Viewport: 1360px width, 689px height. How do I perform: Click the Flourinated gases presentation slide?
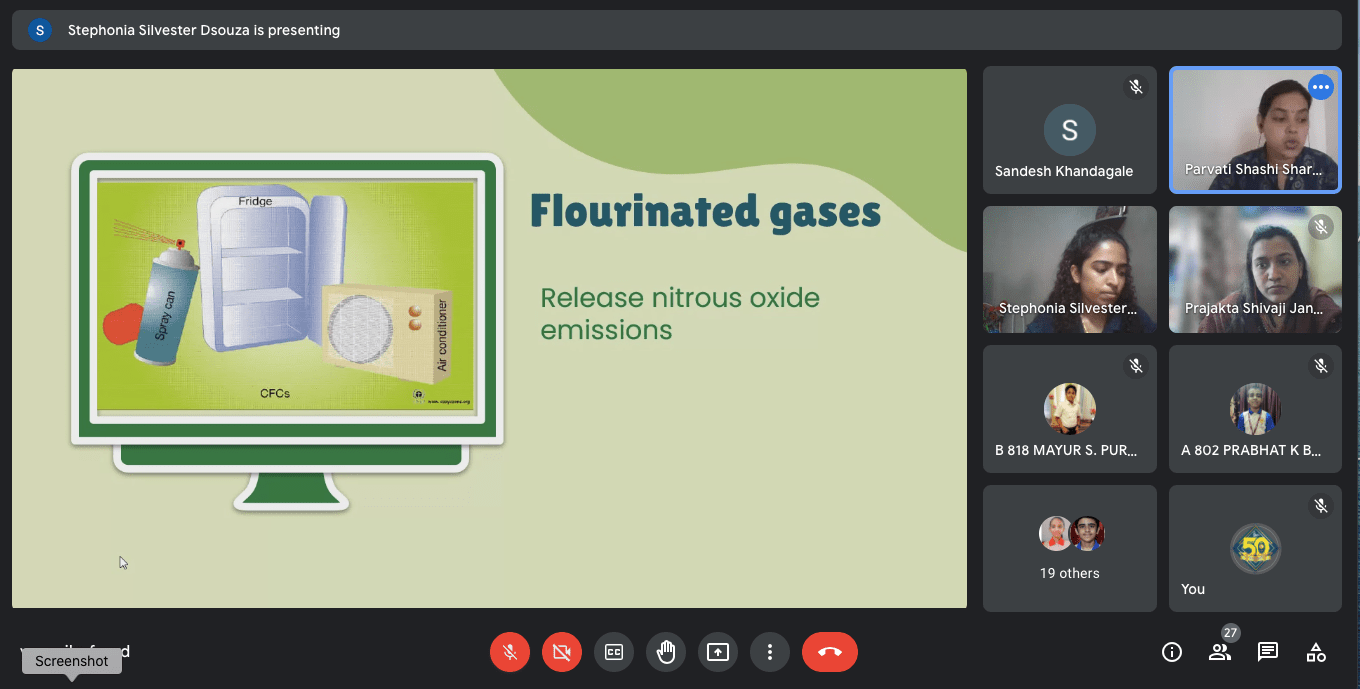(489, 338)
